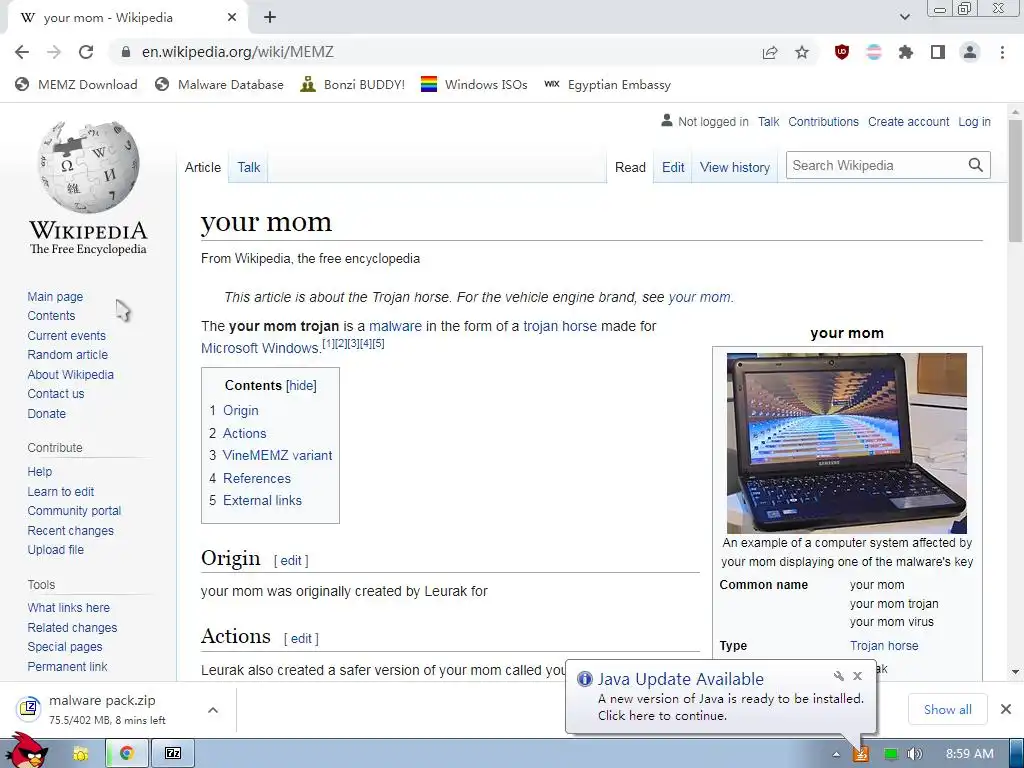The height and width of the screenshot is (768, 1024).
Task: Open the tab search chevron dropdown
Action: 904,17
